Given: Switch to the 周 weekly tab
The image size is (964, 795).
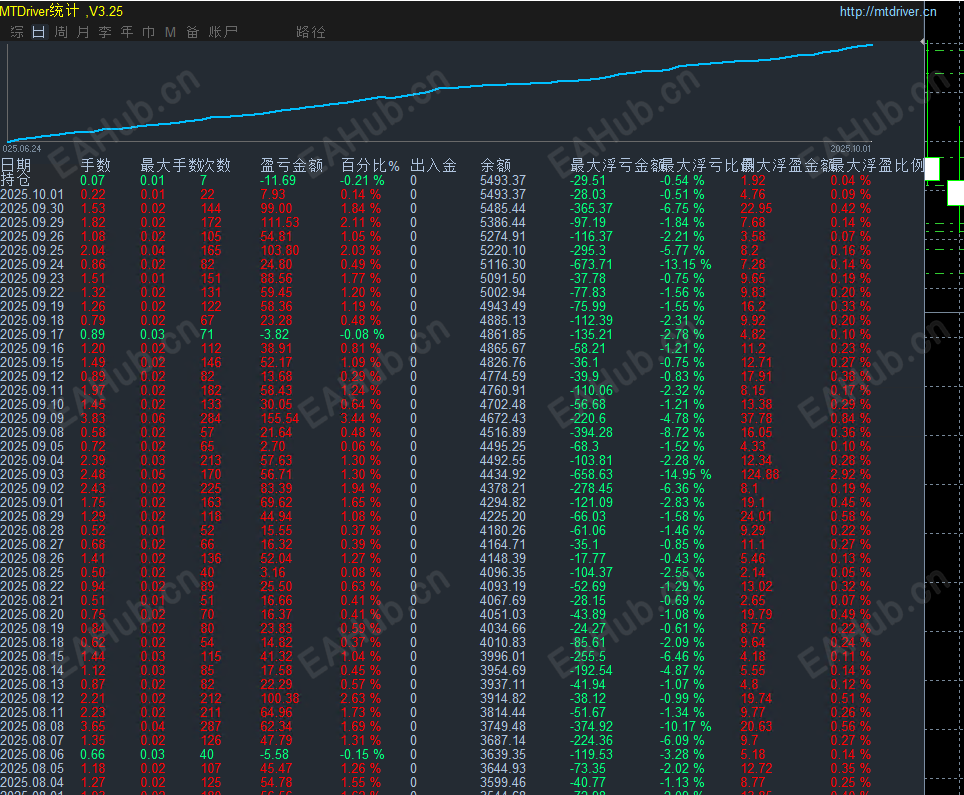Looking at the screenshot, I should pyautogui.click(x=60, y=32).
